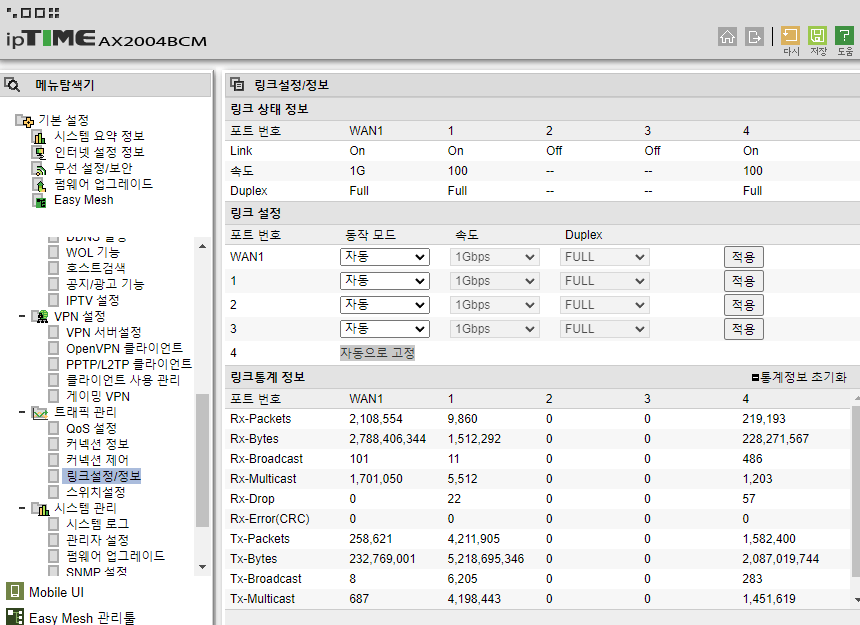
Task: Click 적용 button for port 1 row
Action: point(744,281)
